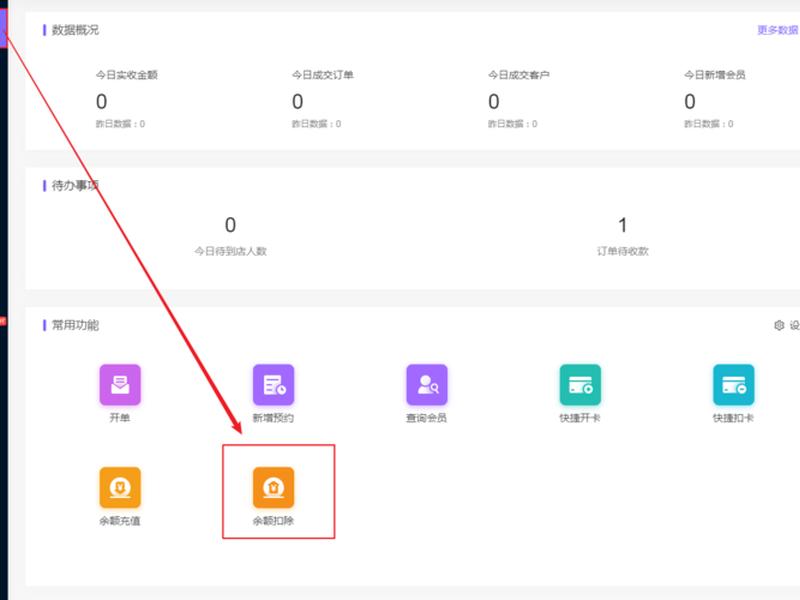The image size is (800, 600).
Task: Click the 今日成交客户 label
Action: [x=519, y=75]
